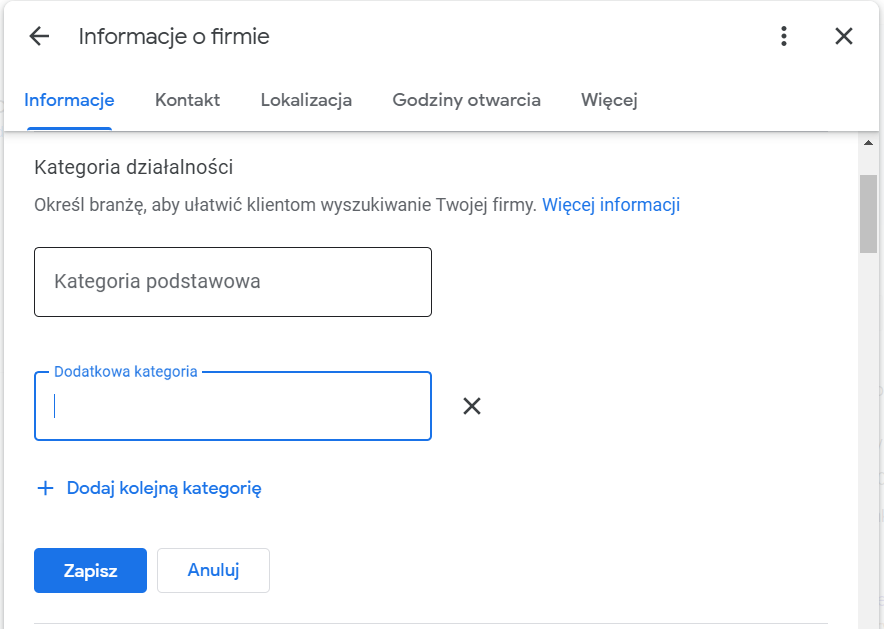Remove the Dodatkowa kategoria entry with the X
This screenshot has width=884, height=629.
471,406
